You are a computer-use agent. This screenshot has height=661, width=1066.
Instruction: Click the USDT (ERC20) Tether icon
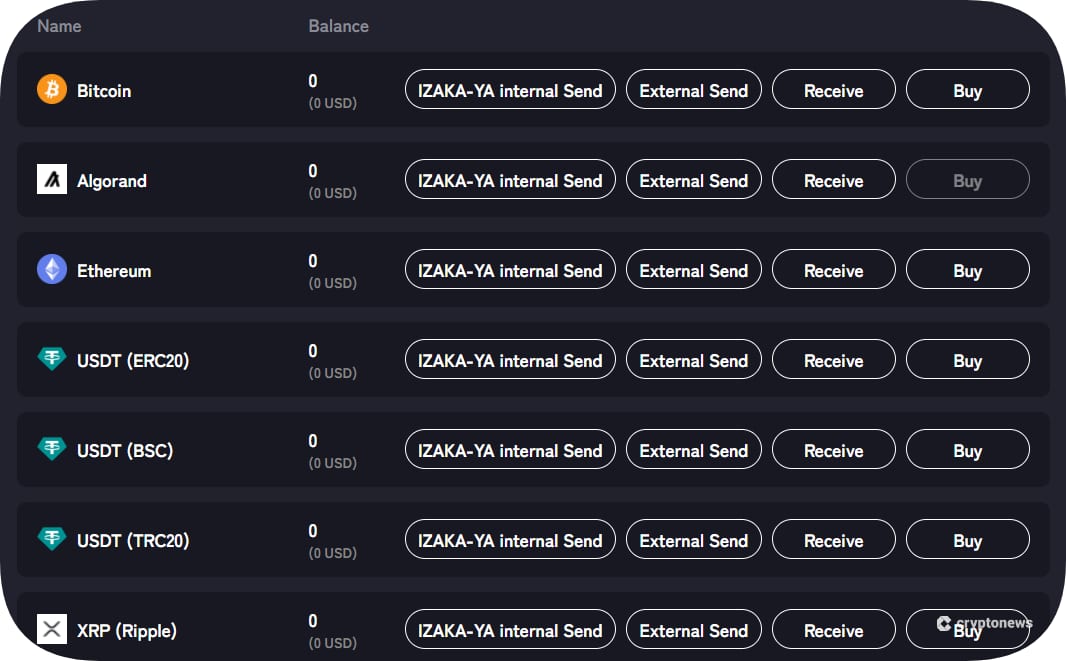point(52,358)
